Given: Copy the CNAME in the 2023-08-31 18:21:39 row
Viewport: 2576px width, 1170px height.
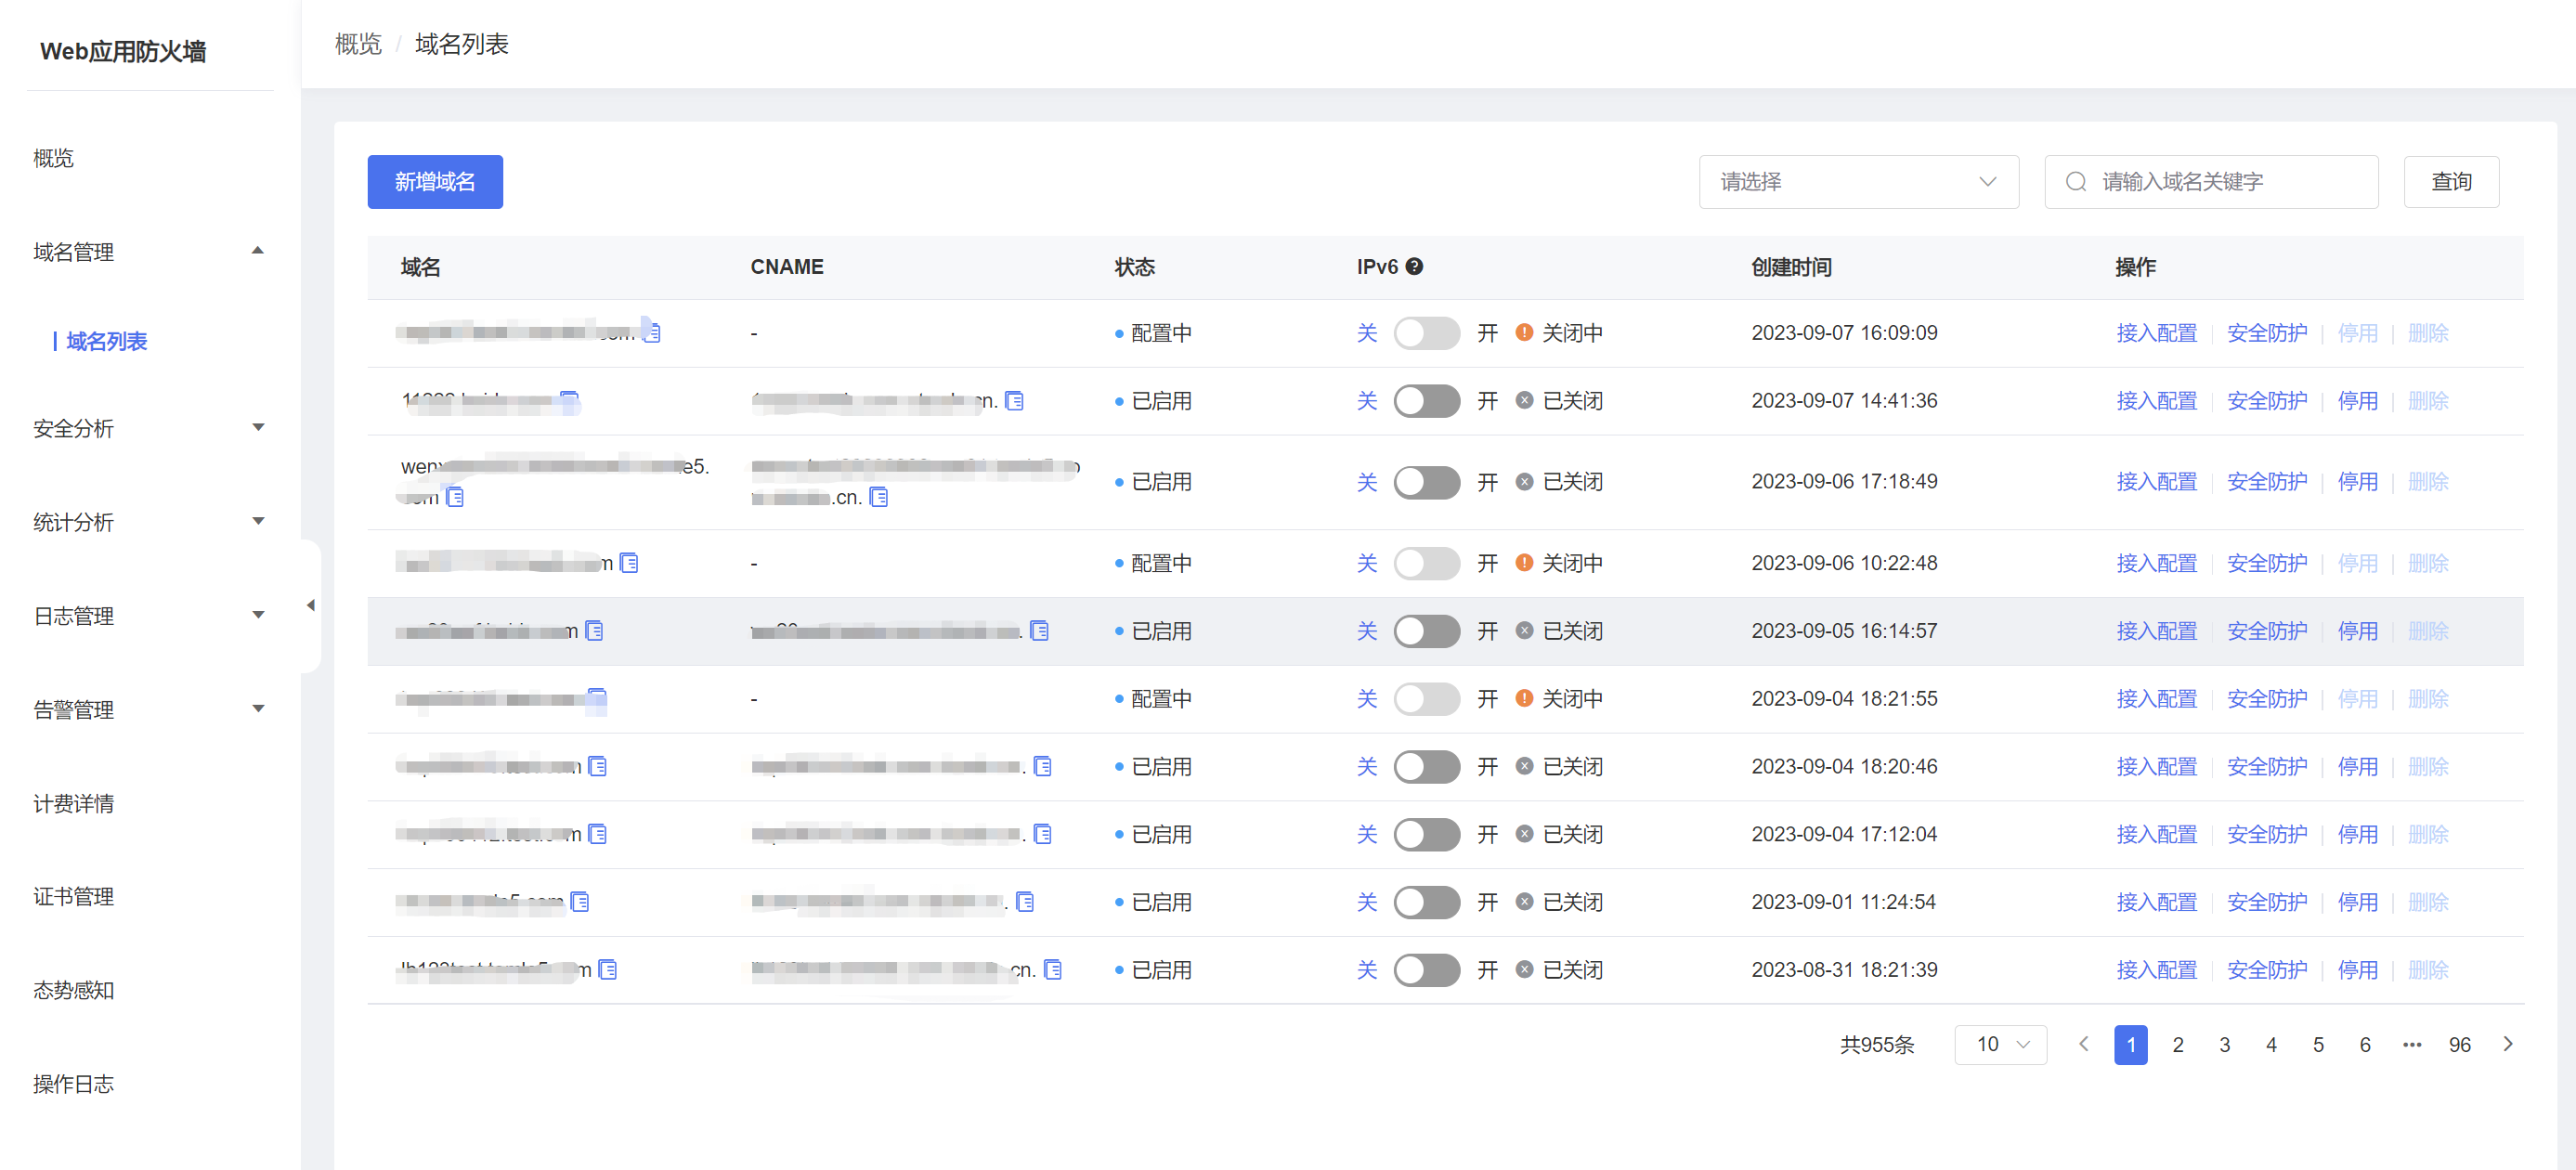Looking at the screenshot, I should [x=1052, y=970].
